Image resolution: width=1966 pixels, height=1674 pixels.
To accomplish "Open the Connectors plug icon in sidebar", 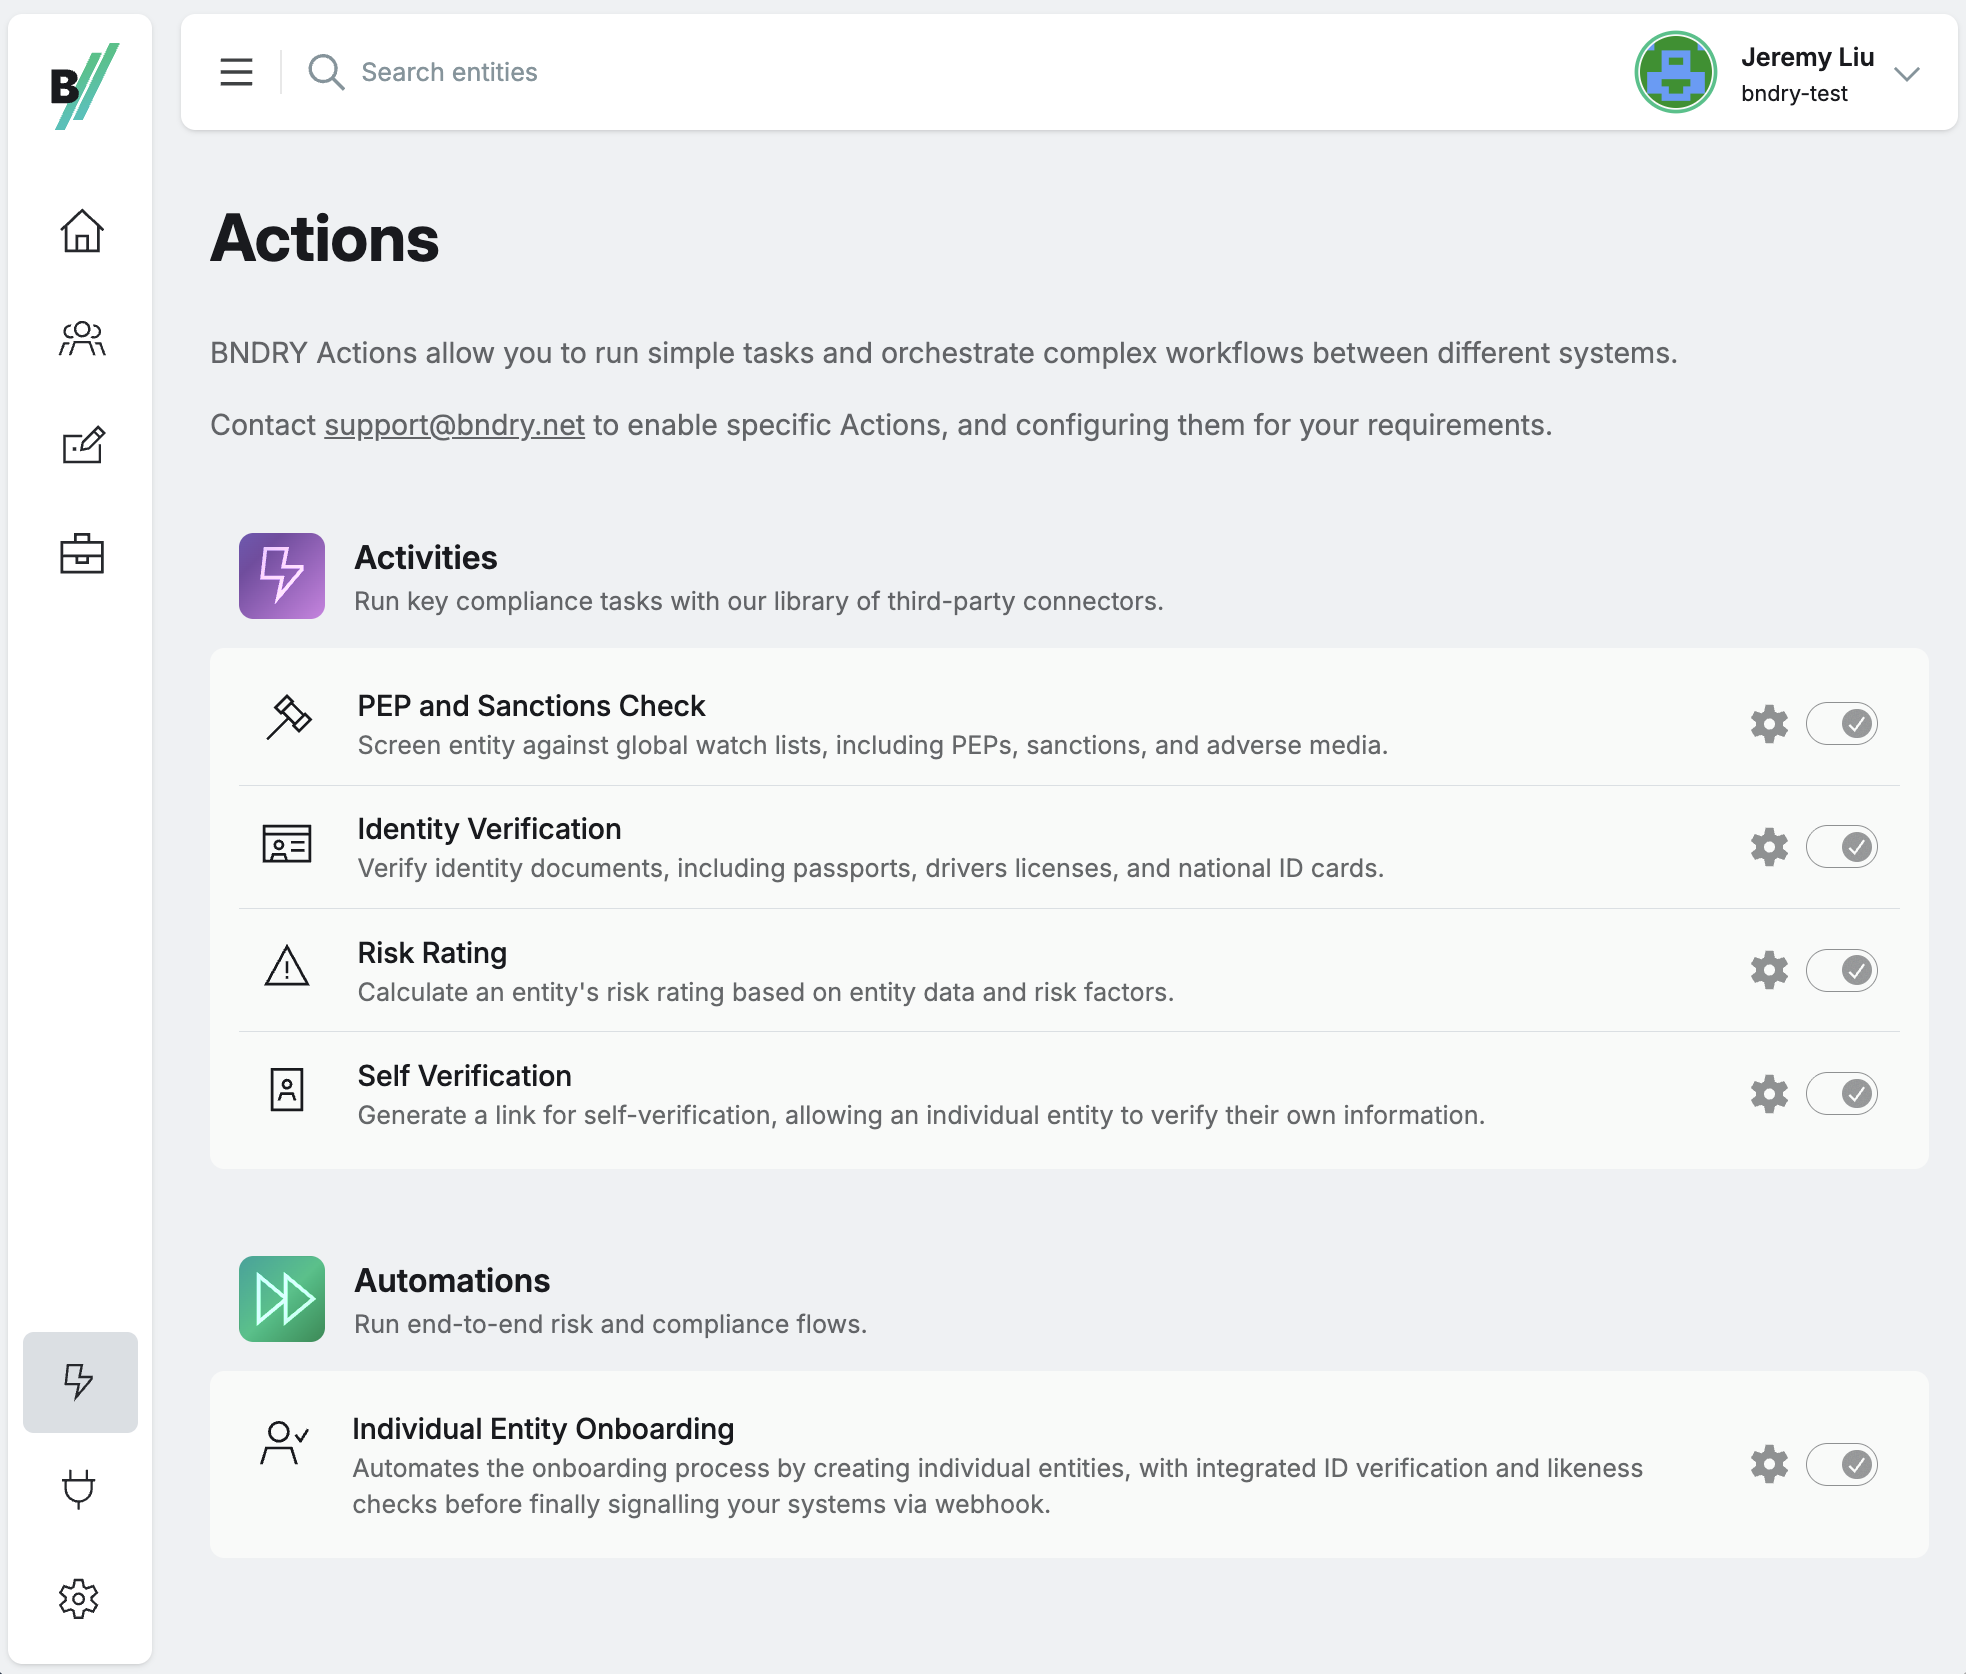I will (x=80, y=1489).
